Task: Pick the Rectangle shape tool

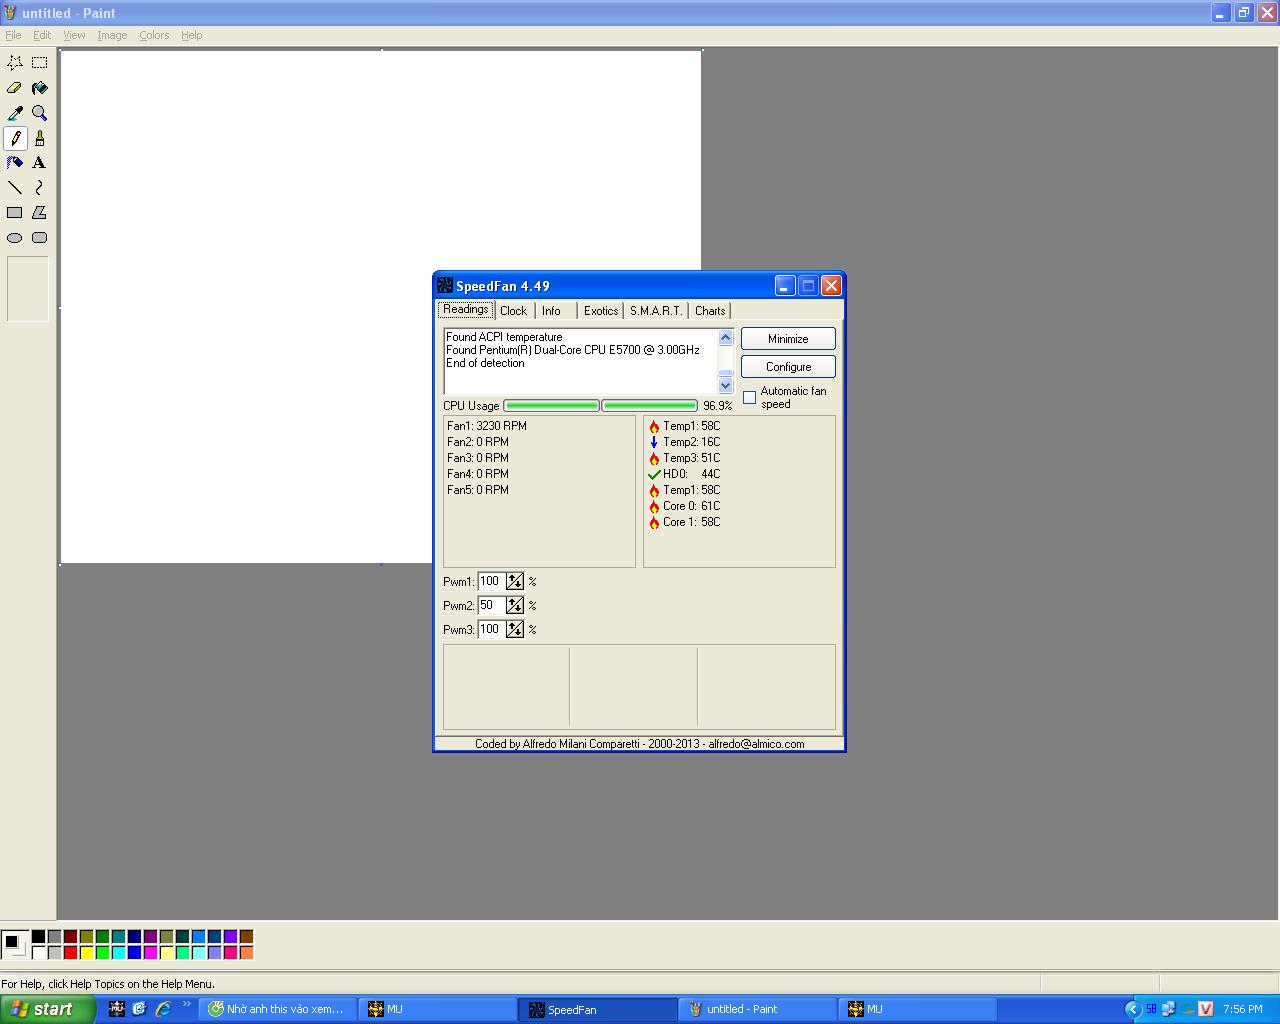Action: [15, 213]
